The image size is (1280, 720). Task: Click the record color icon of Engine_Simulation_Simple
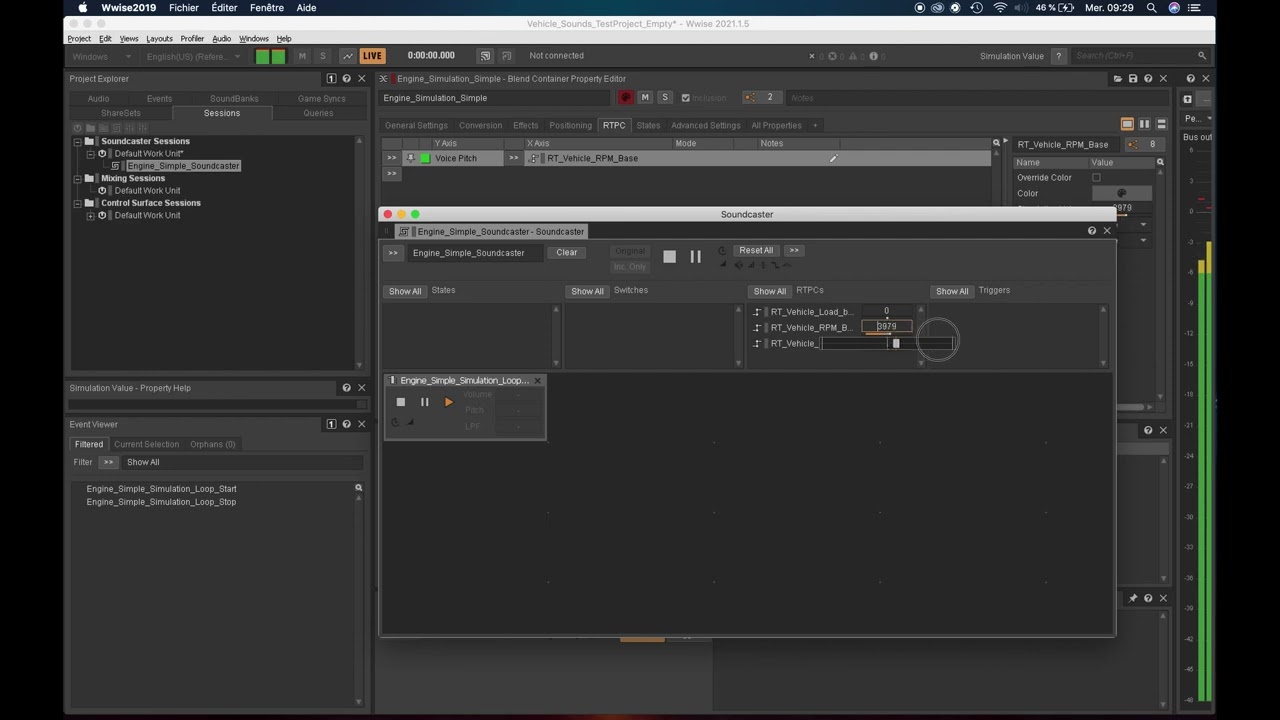(625, 97)
